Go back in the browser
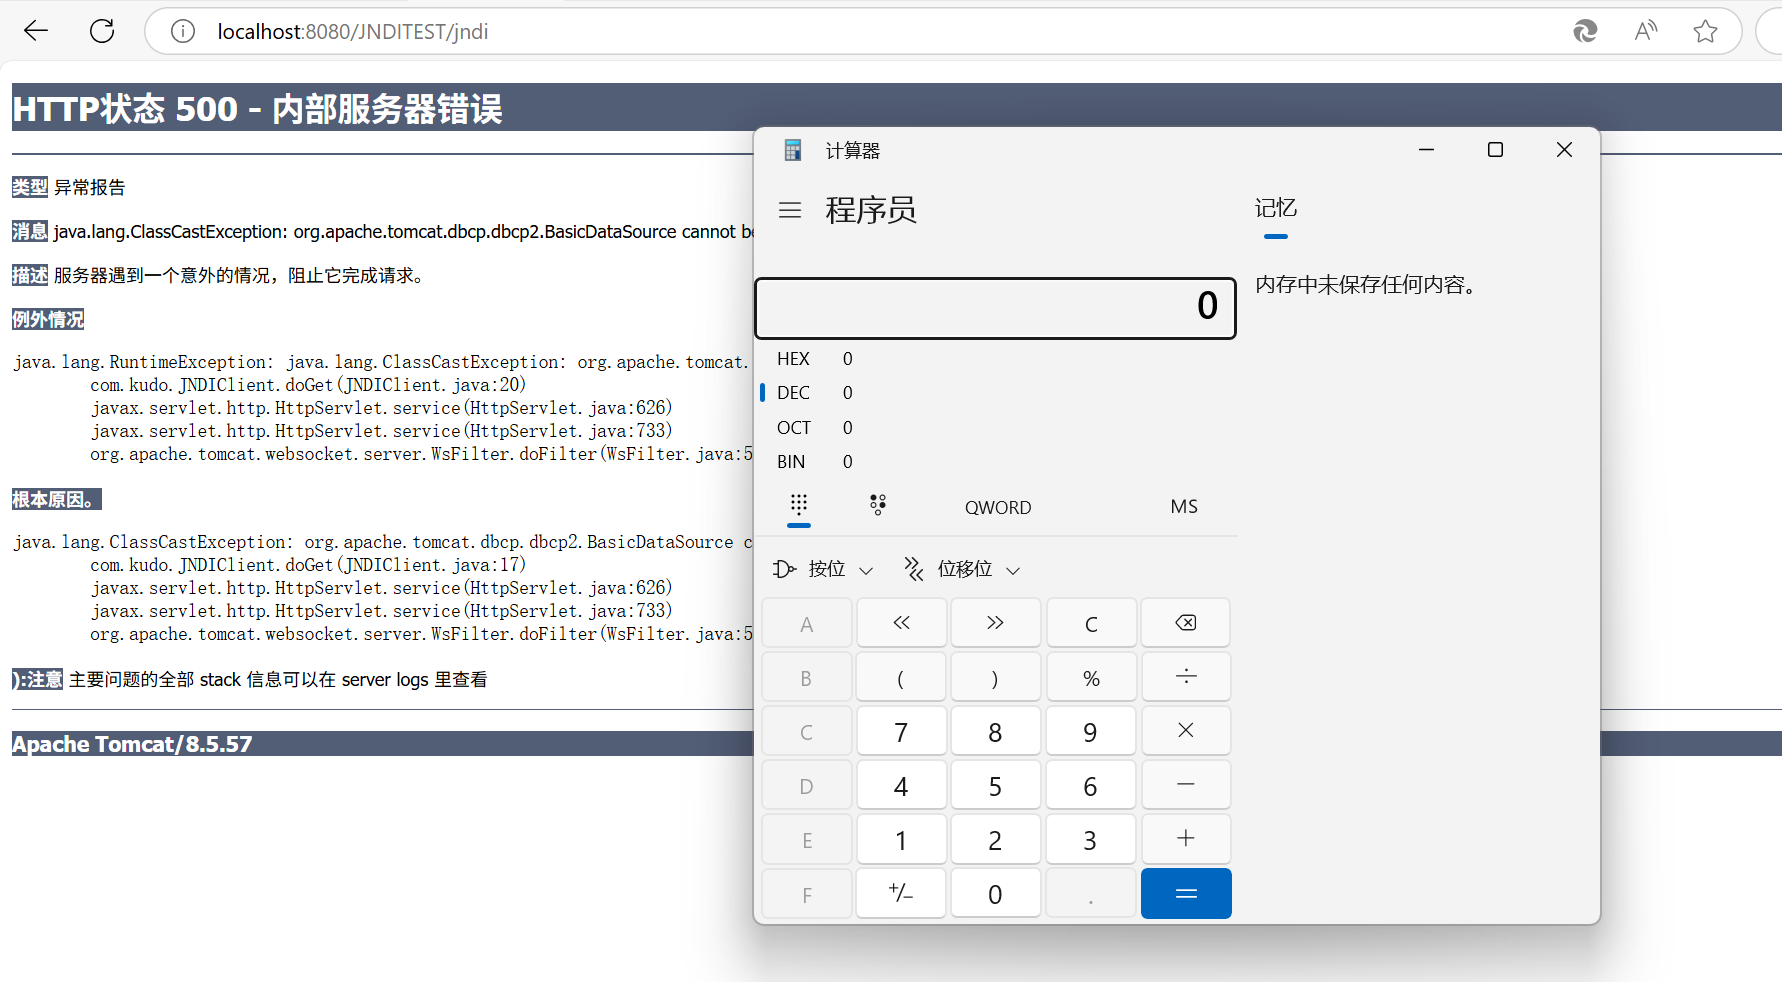 point(36,31)
